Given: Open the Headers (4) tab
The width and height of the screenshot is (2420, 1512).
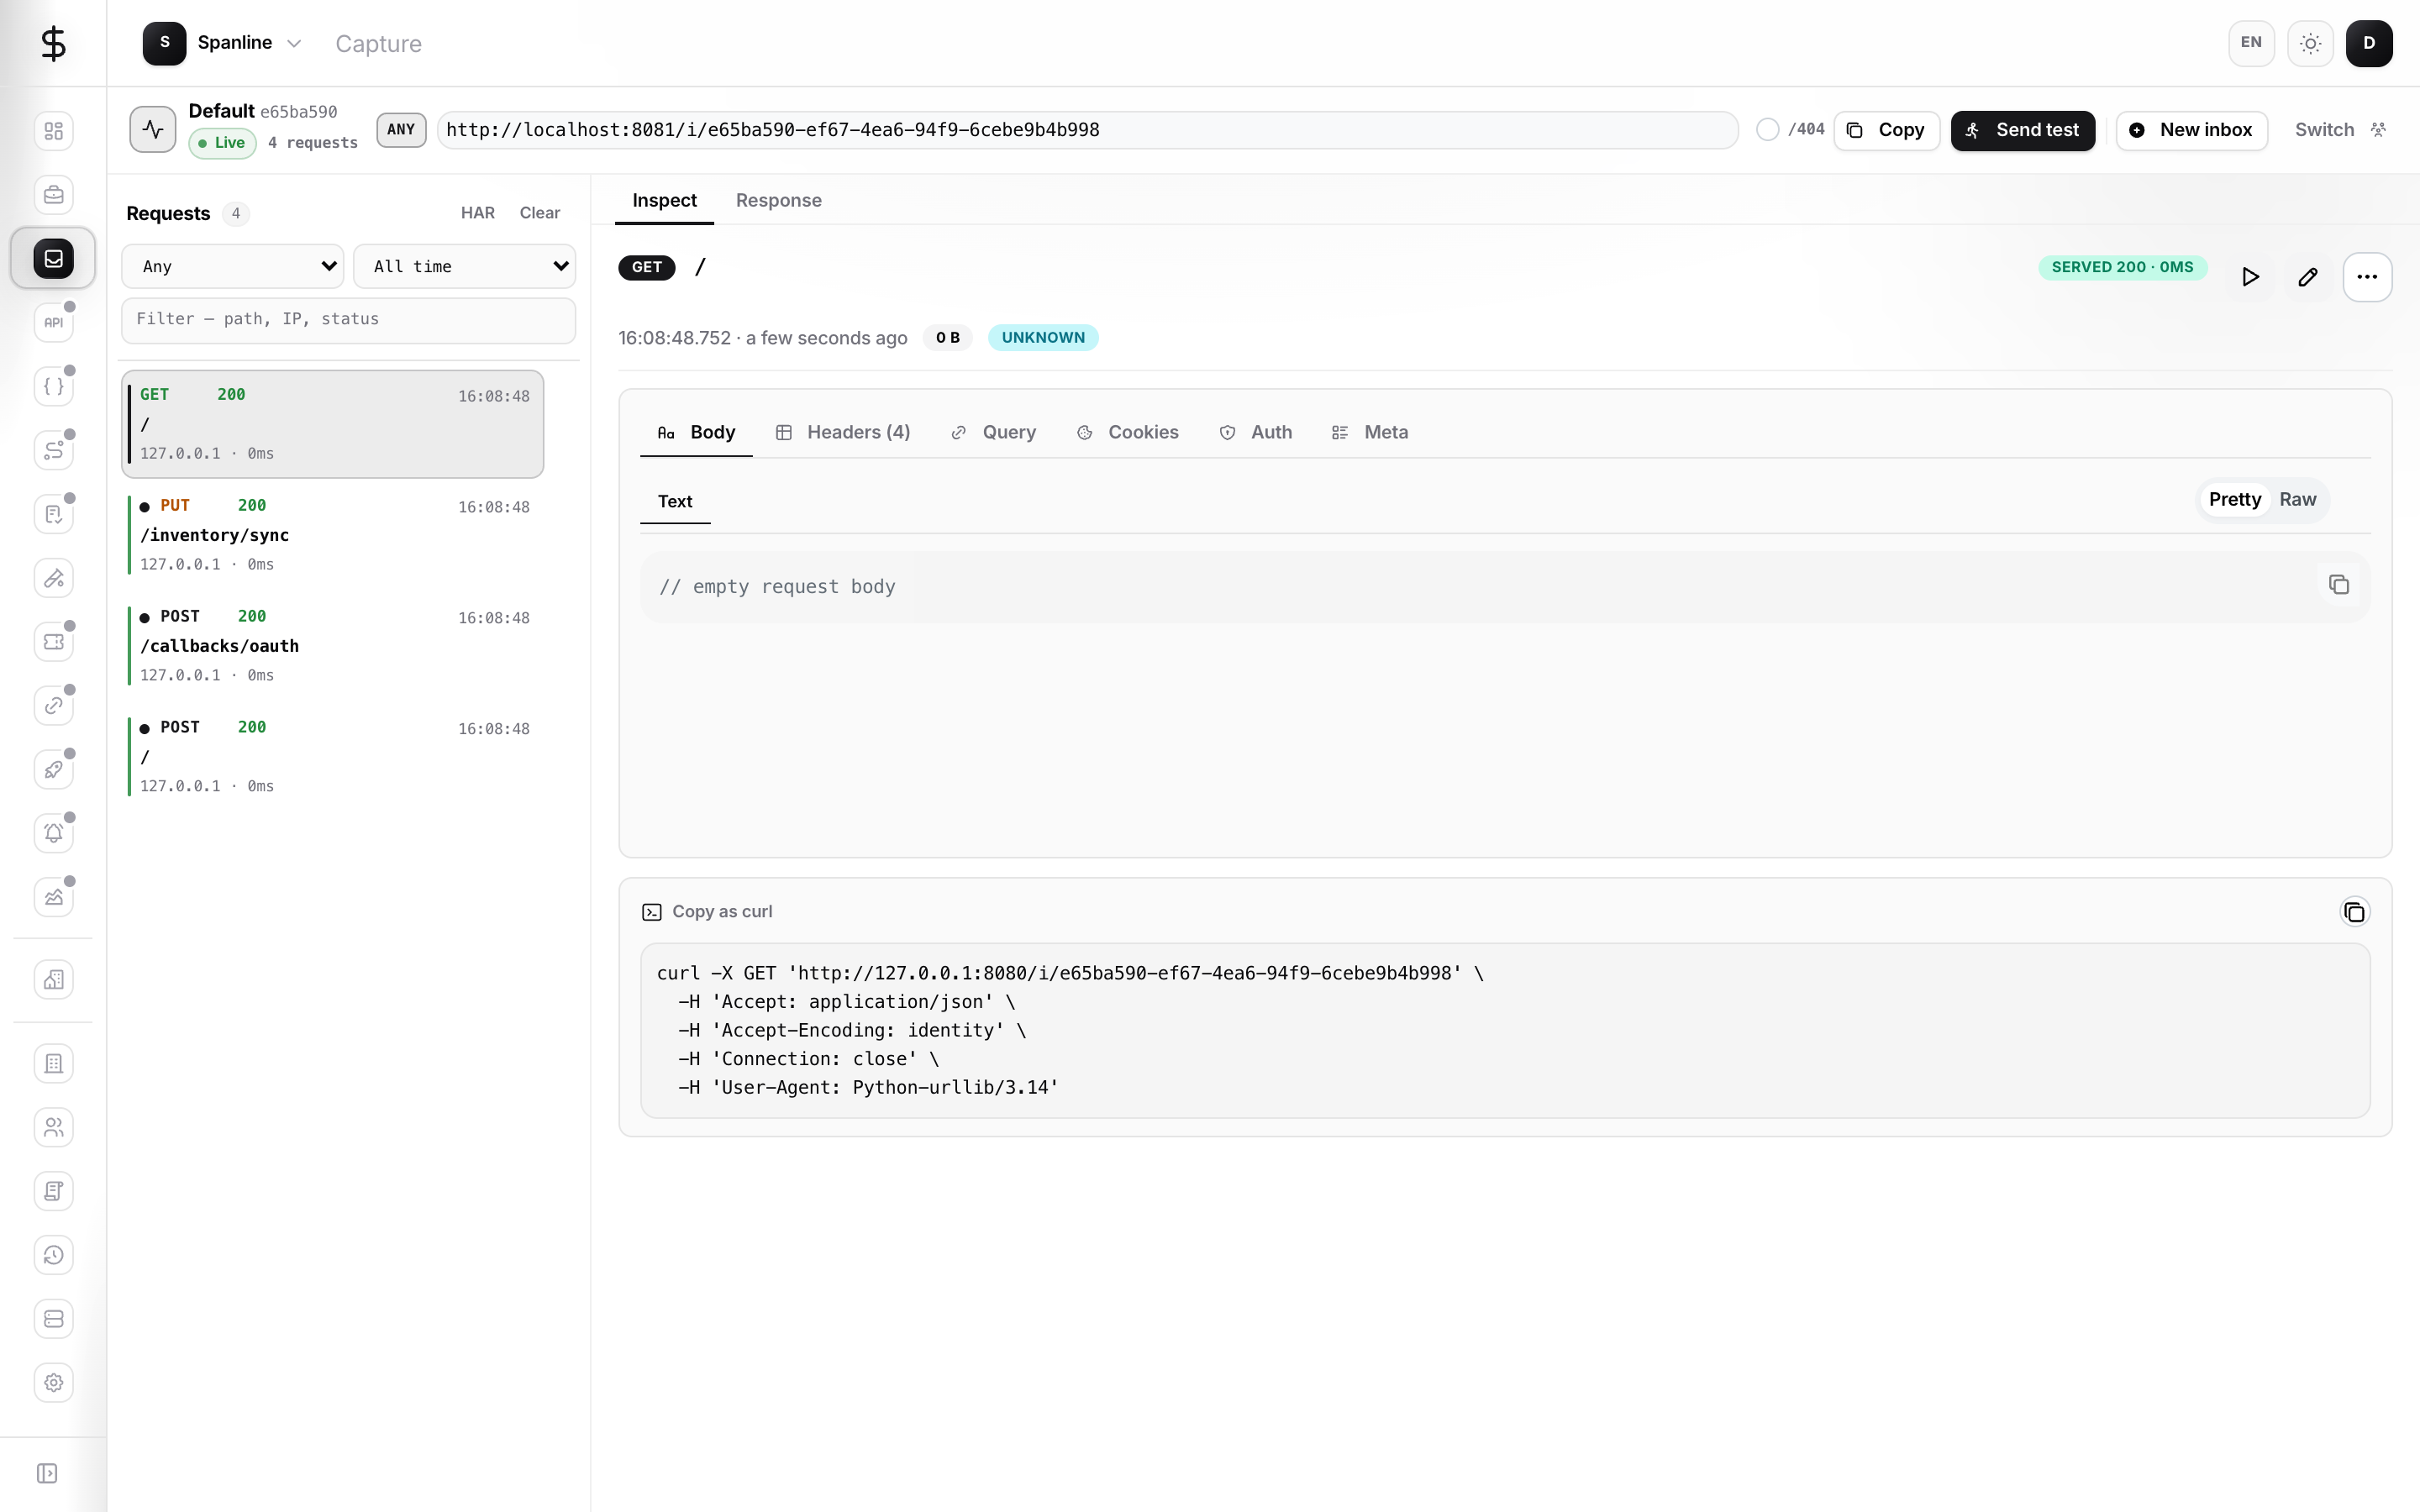Looking at the screenshot, I should (842, 433).
